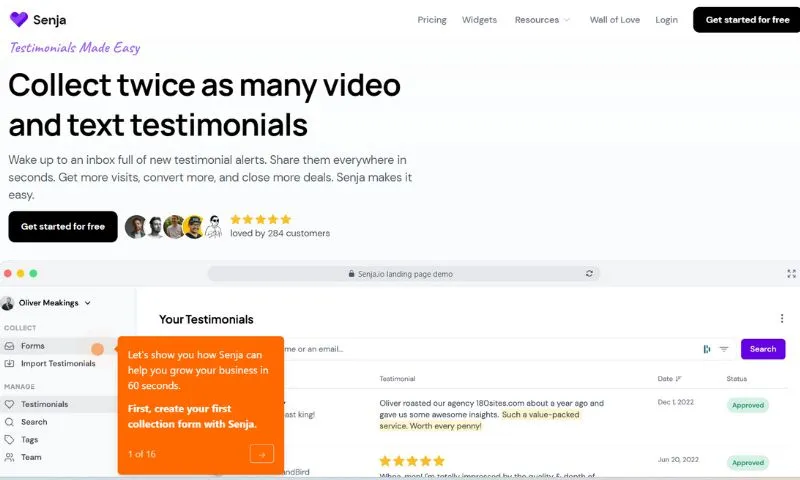Open Forms in the sidebar
The height and width of the screenshot is (480, 800).
(x=33, y=346)
